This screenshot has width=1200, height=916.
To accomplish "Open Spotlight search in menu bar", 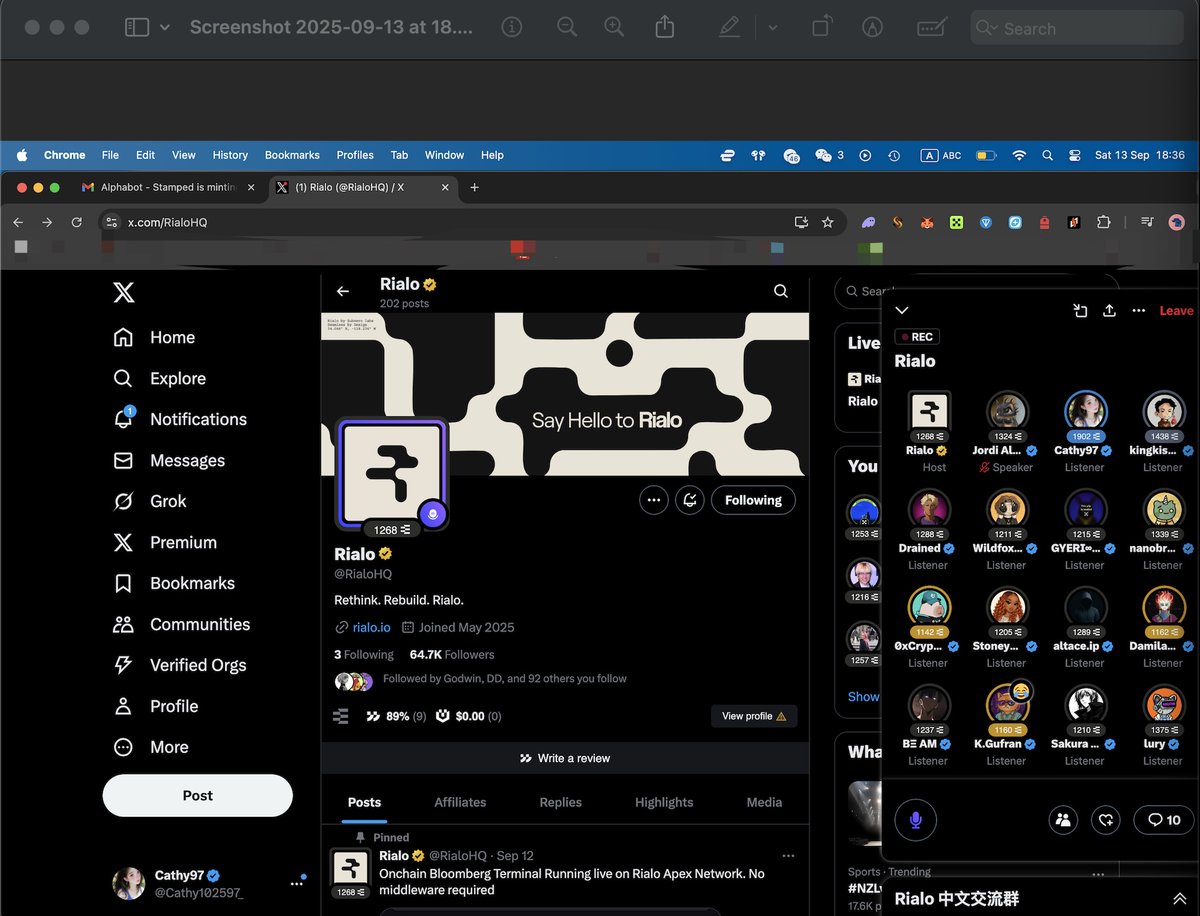I will click(x=1047, y=155).
